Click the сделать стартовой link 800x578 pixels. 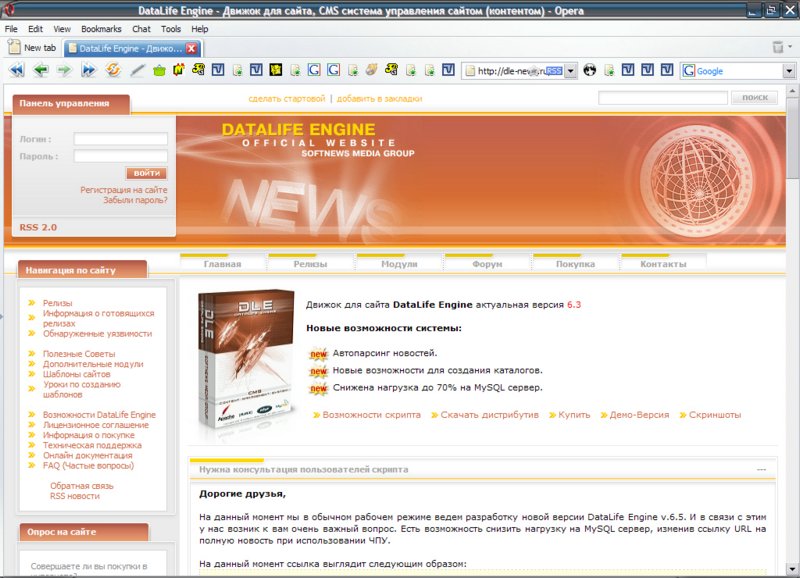click(287, 98)
